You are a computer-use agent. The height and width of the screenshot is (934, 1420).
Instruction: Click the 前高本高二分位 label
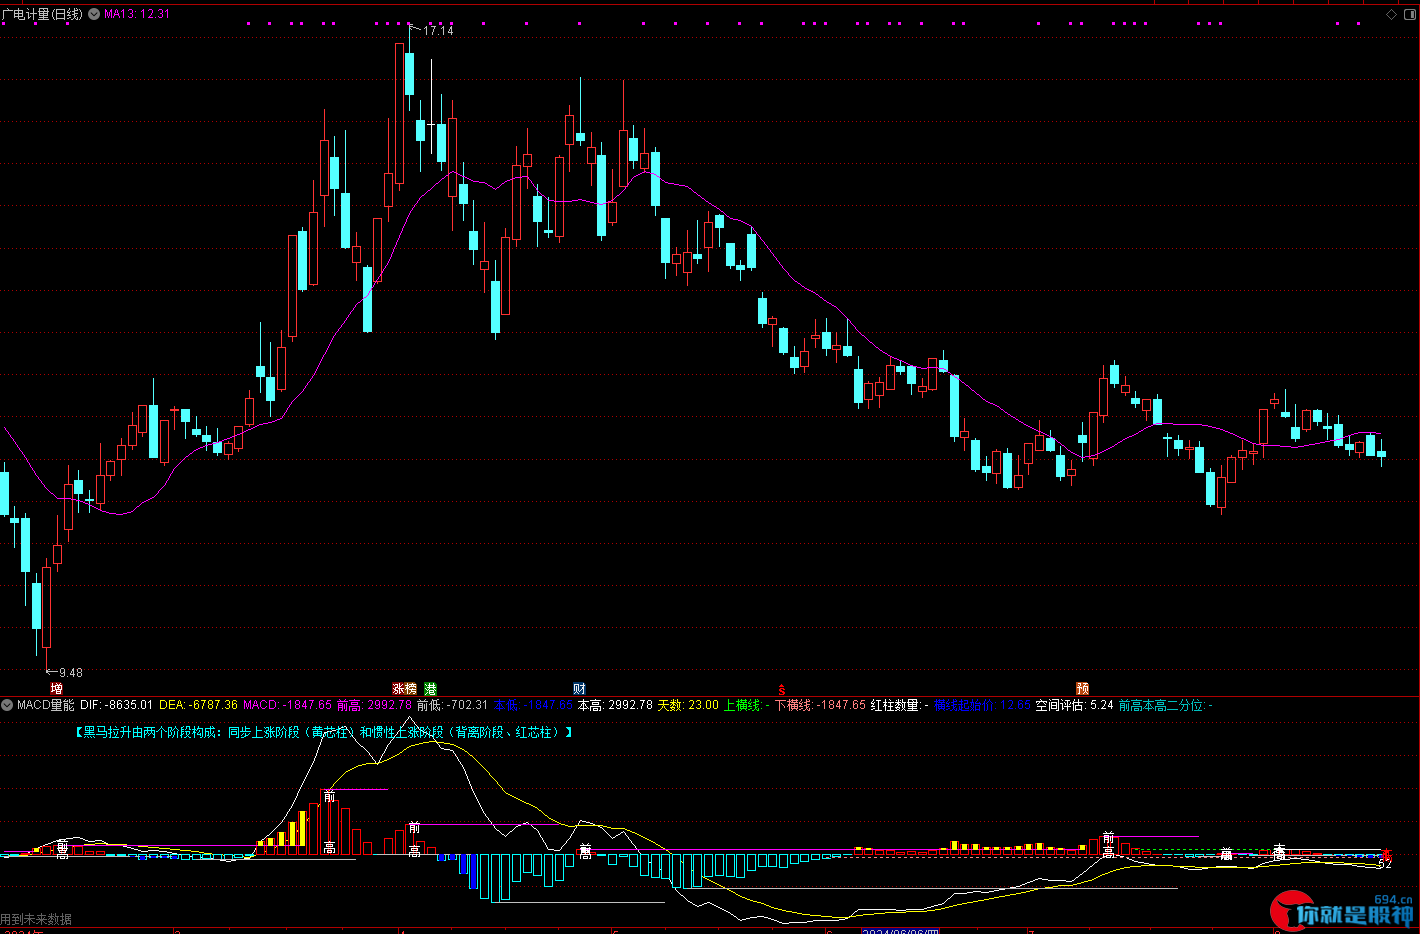tap(1161, 705)
